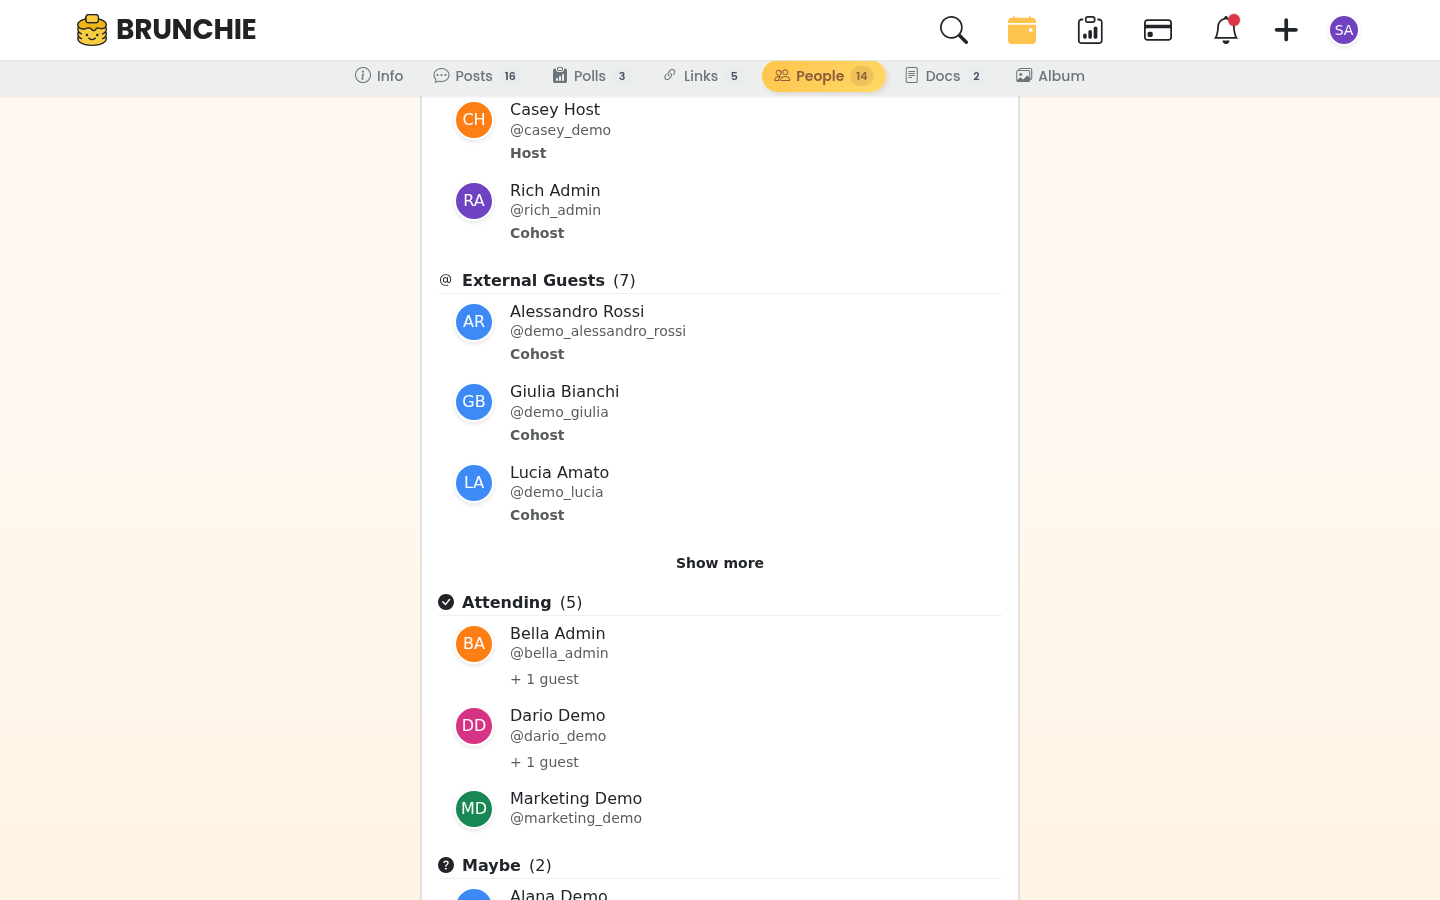
Task: Click the Attending checkmark icon
Action: click(x=446, y=602)
